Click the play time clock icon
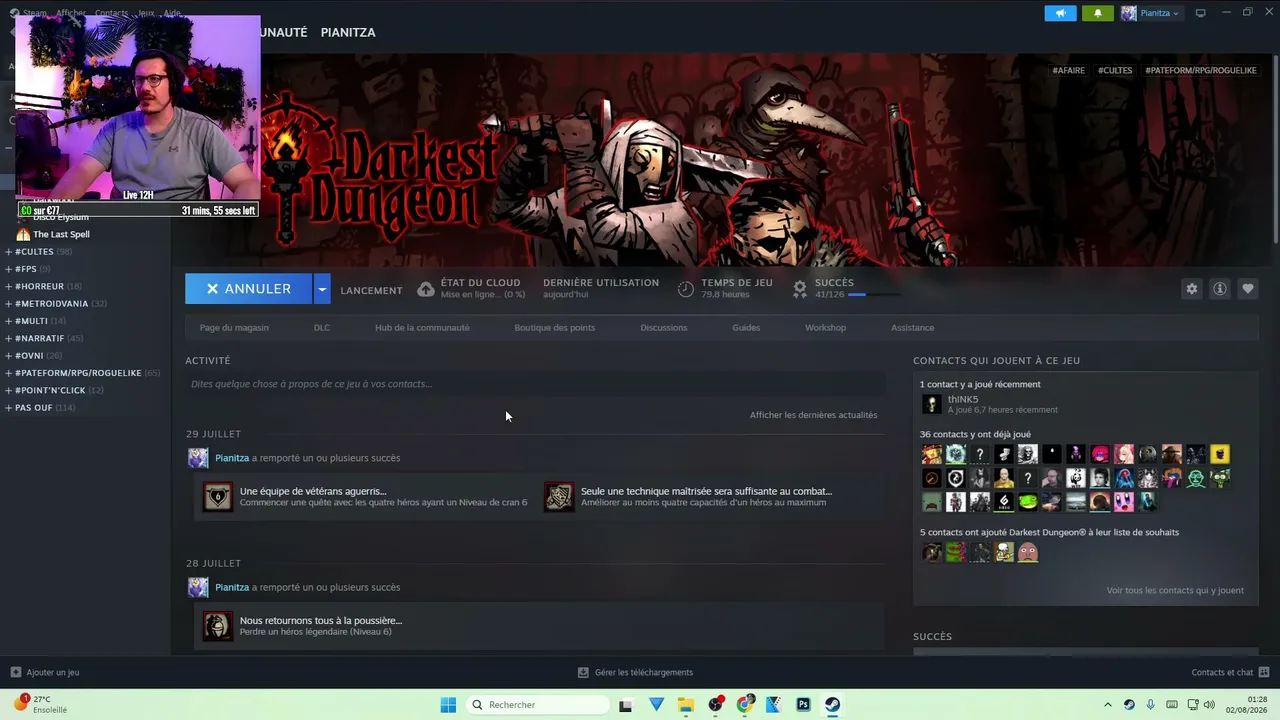The image size is (1280, 720). tap(686, 289)
